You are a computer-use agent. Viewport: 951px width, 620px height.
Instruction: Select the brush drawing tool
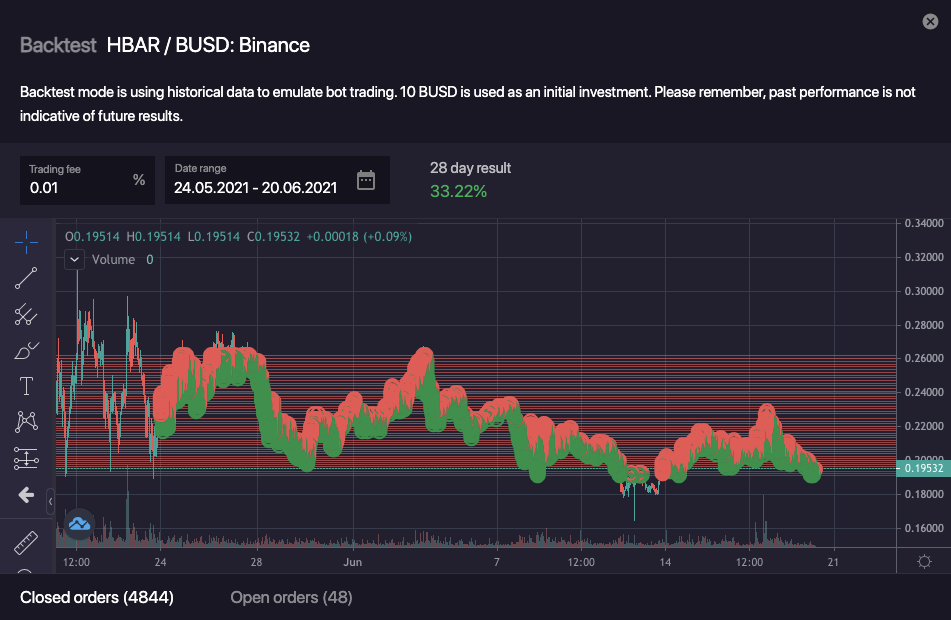(26, 351)
